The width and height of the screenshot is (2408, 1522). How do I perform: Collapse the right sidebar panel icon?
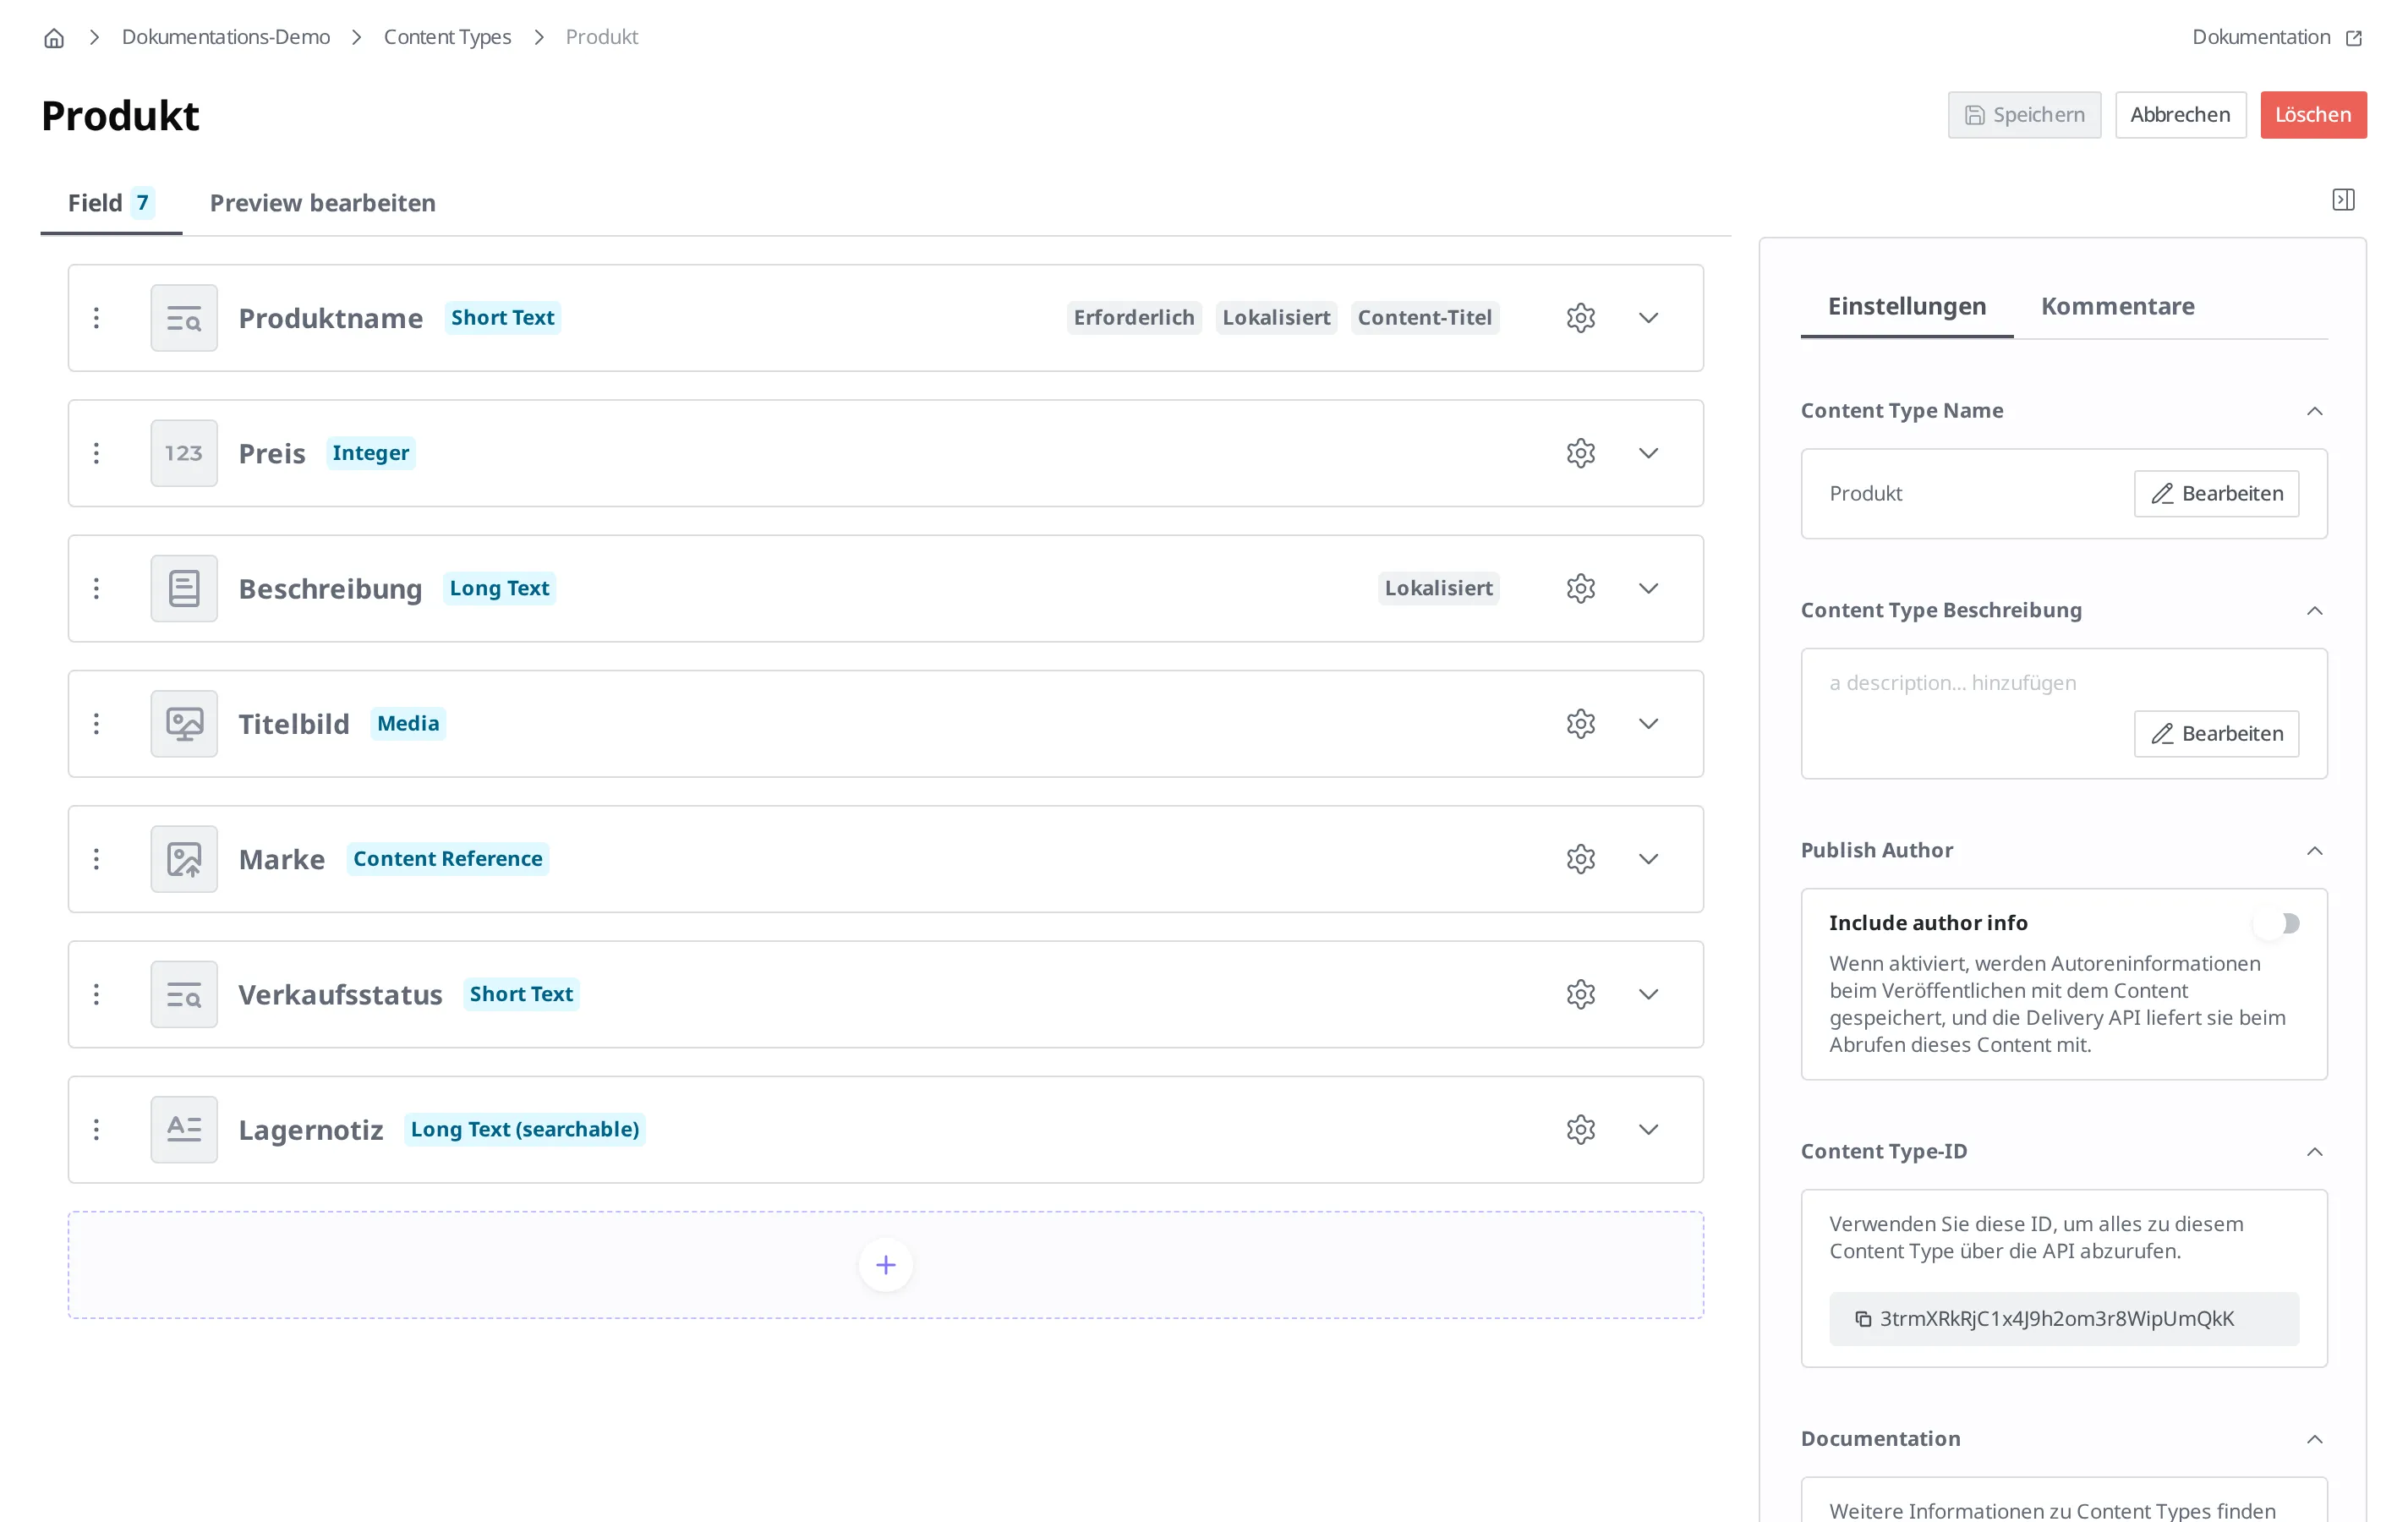pyautogui.click(x=2343, y=200)
